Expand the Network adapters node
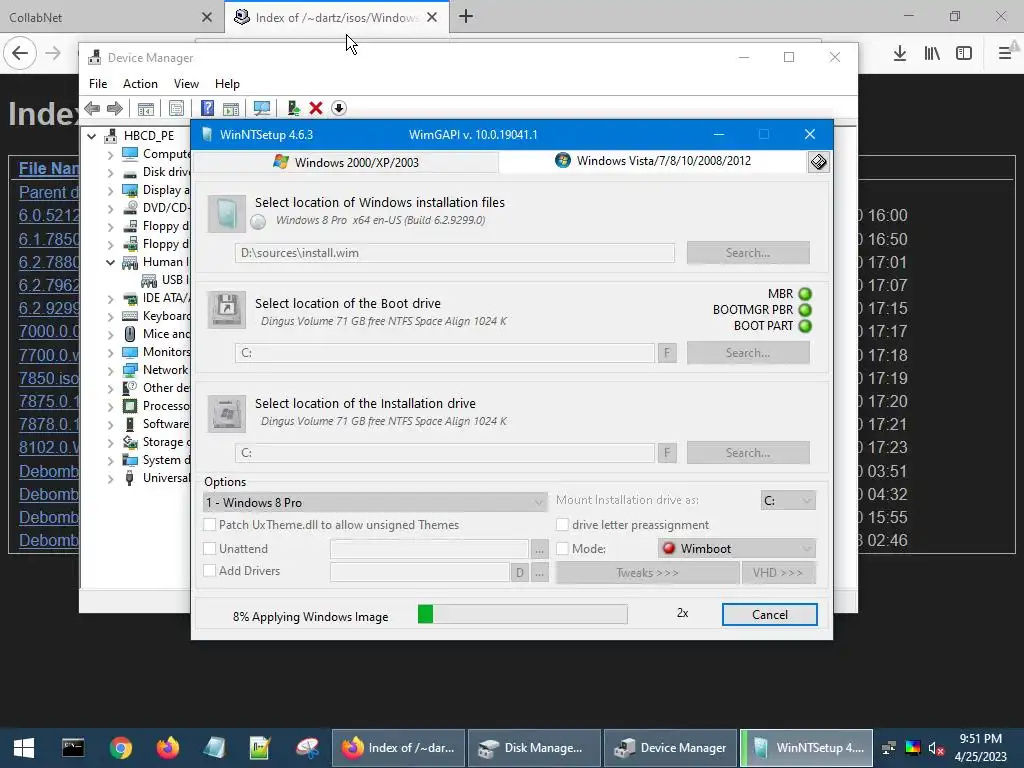Image resolution: width=1024 pixels, height=768 pixels. [x=110, y=370]
